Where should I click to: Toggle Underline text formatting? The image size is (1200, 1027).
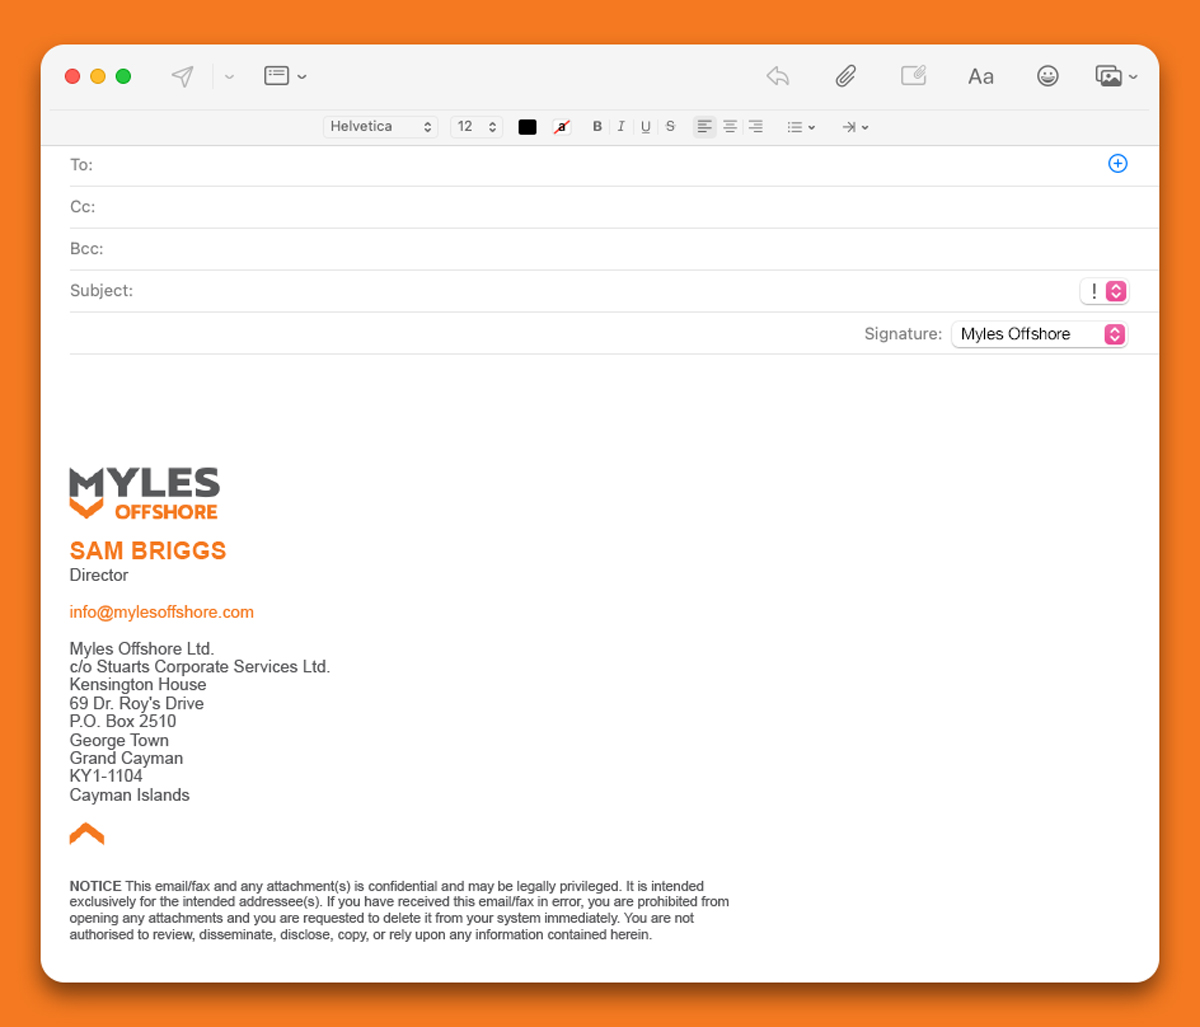click(x=645, y=127)
